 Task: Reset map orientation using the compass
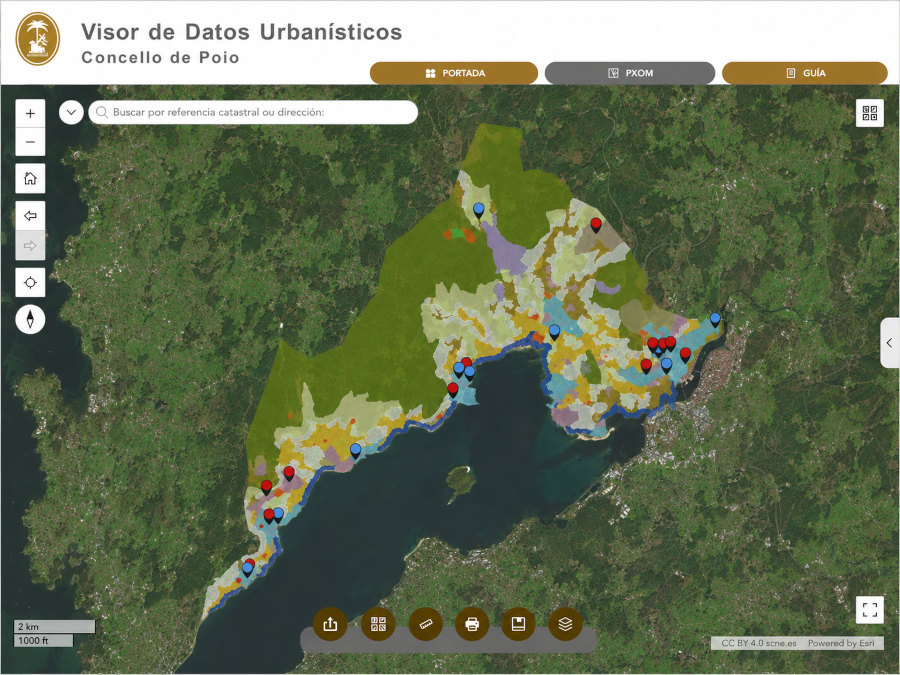pyautogui.click(x=30, y=319)
